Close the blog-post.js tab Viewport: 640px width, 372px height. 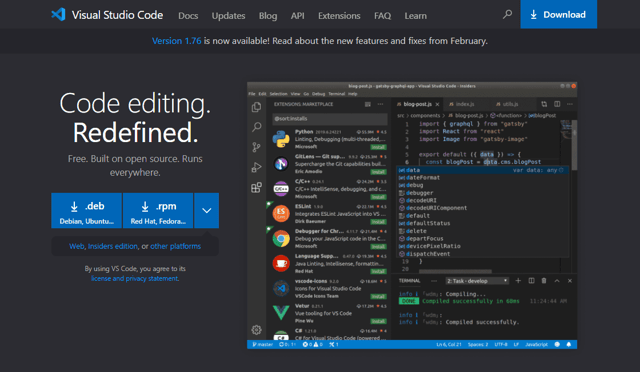(x=437, y=104)
